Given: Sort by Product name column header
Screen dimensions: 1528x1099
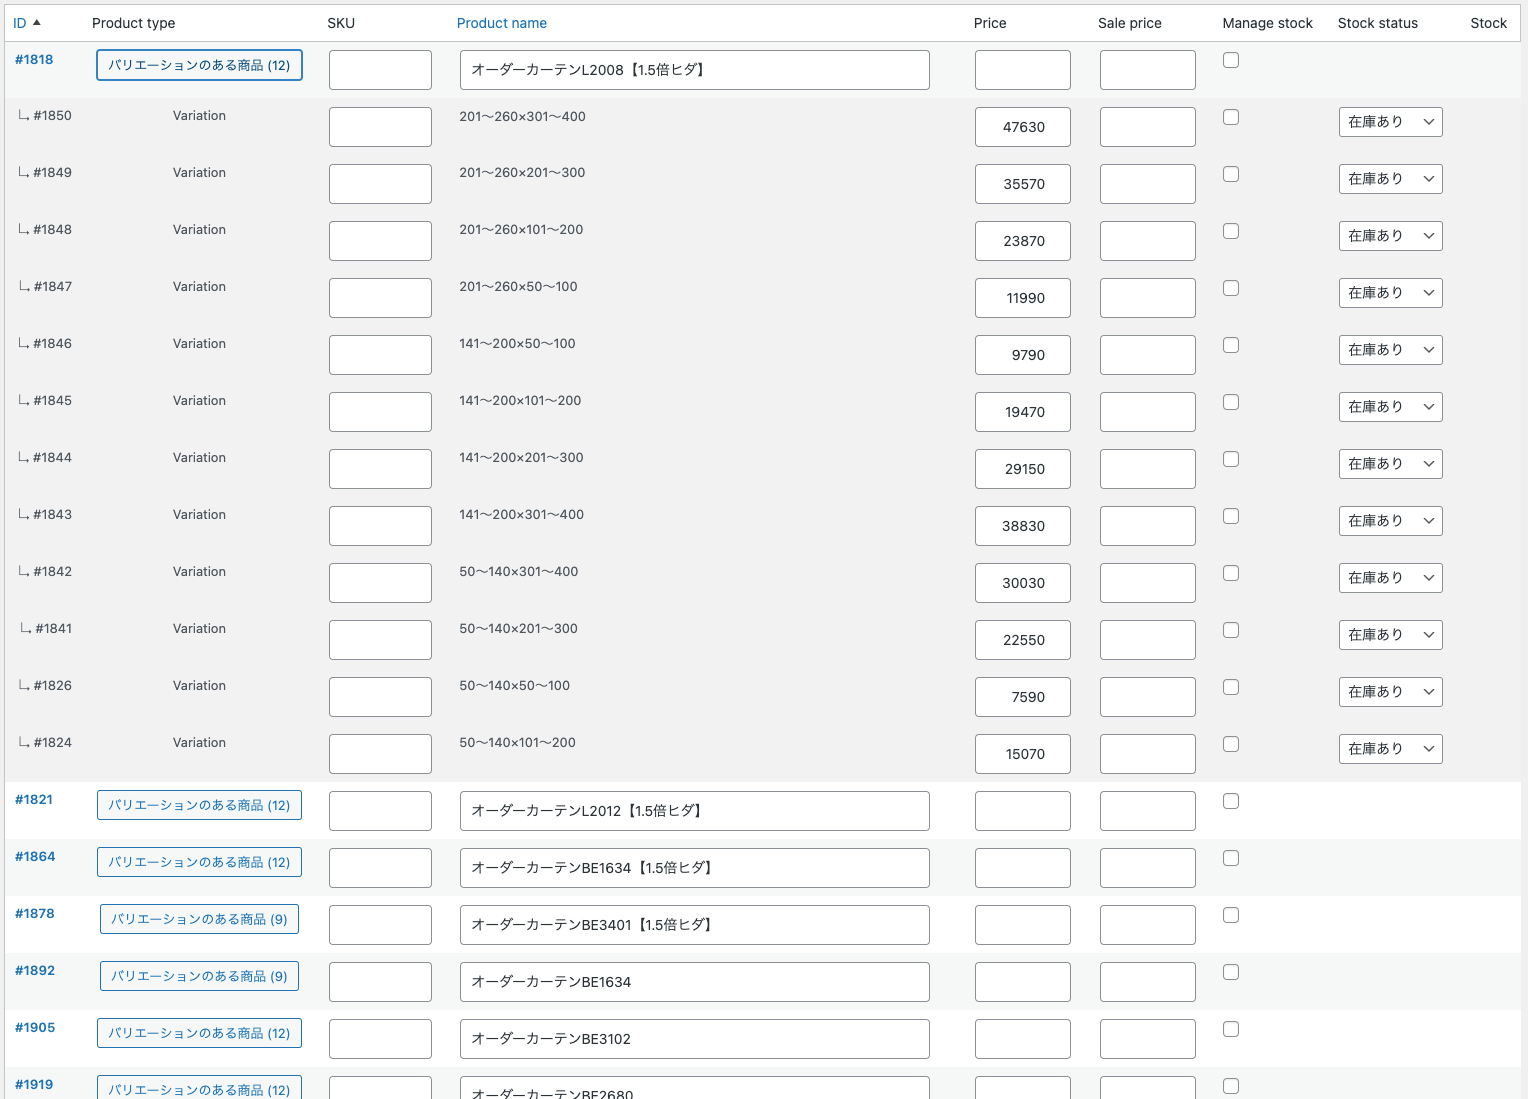Looking at the screenshot, I should click(x=501, y=23).
